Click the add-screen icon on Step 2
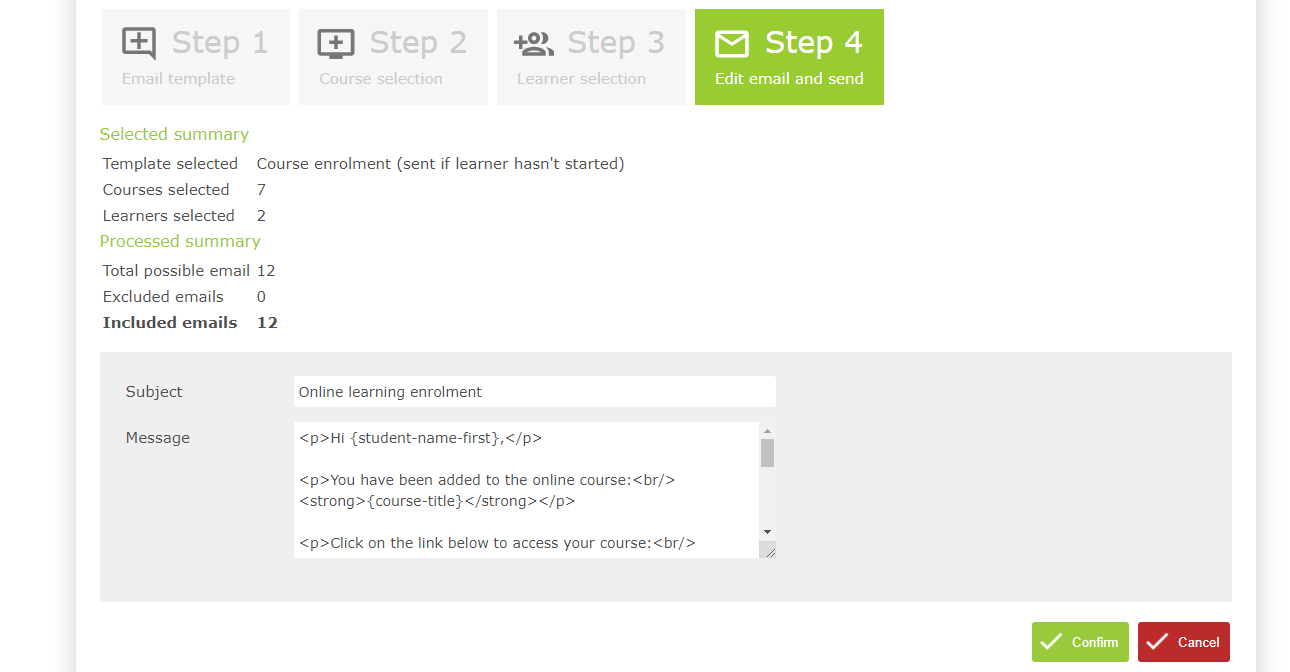This screenshot has height=672, width=1290. [335, 43]
